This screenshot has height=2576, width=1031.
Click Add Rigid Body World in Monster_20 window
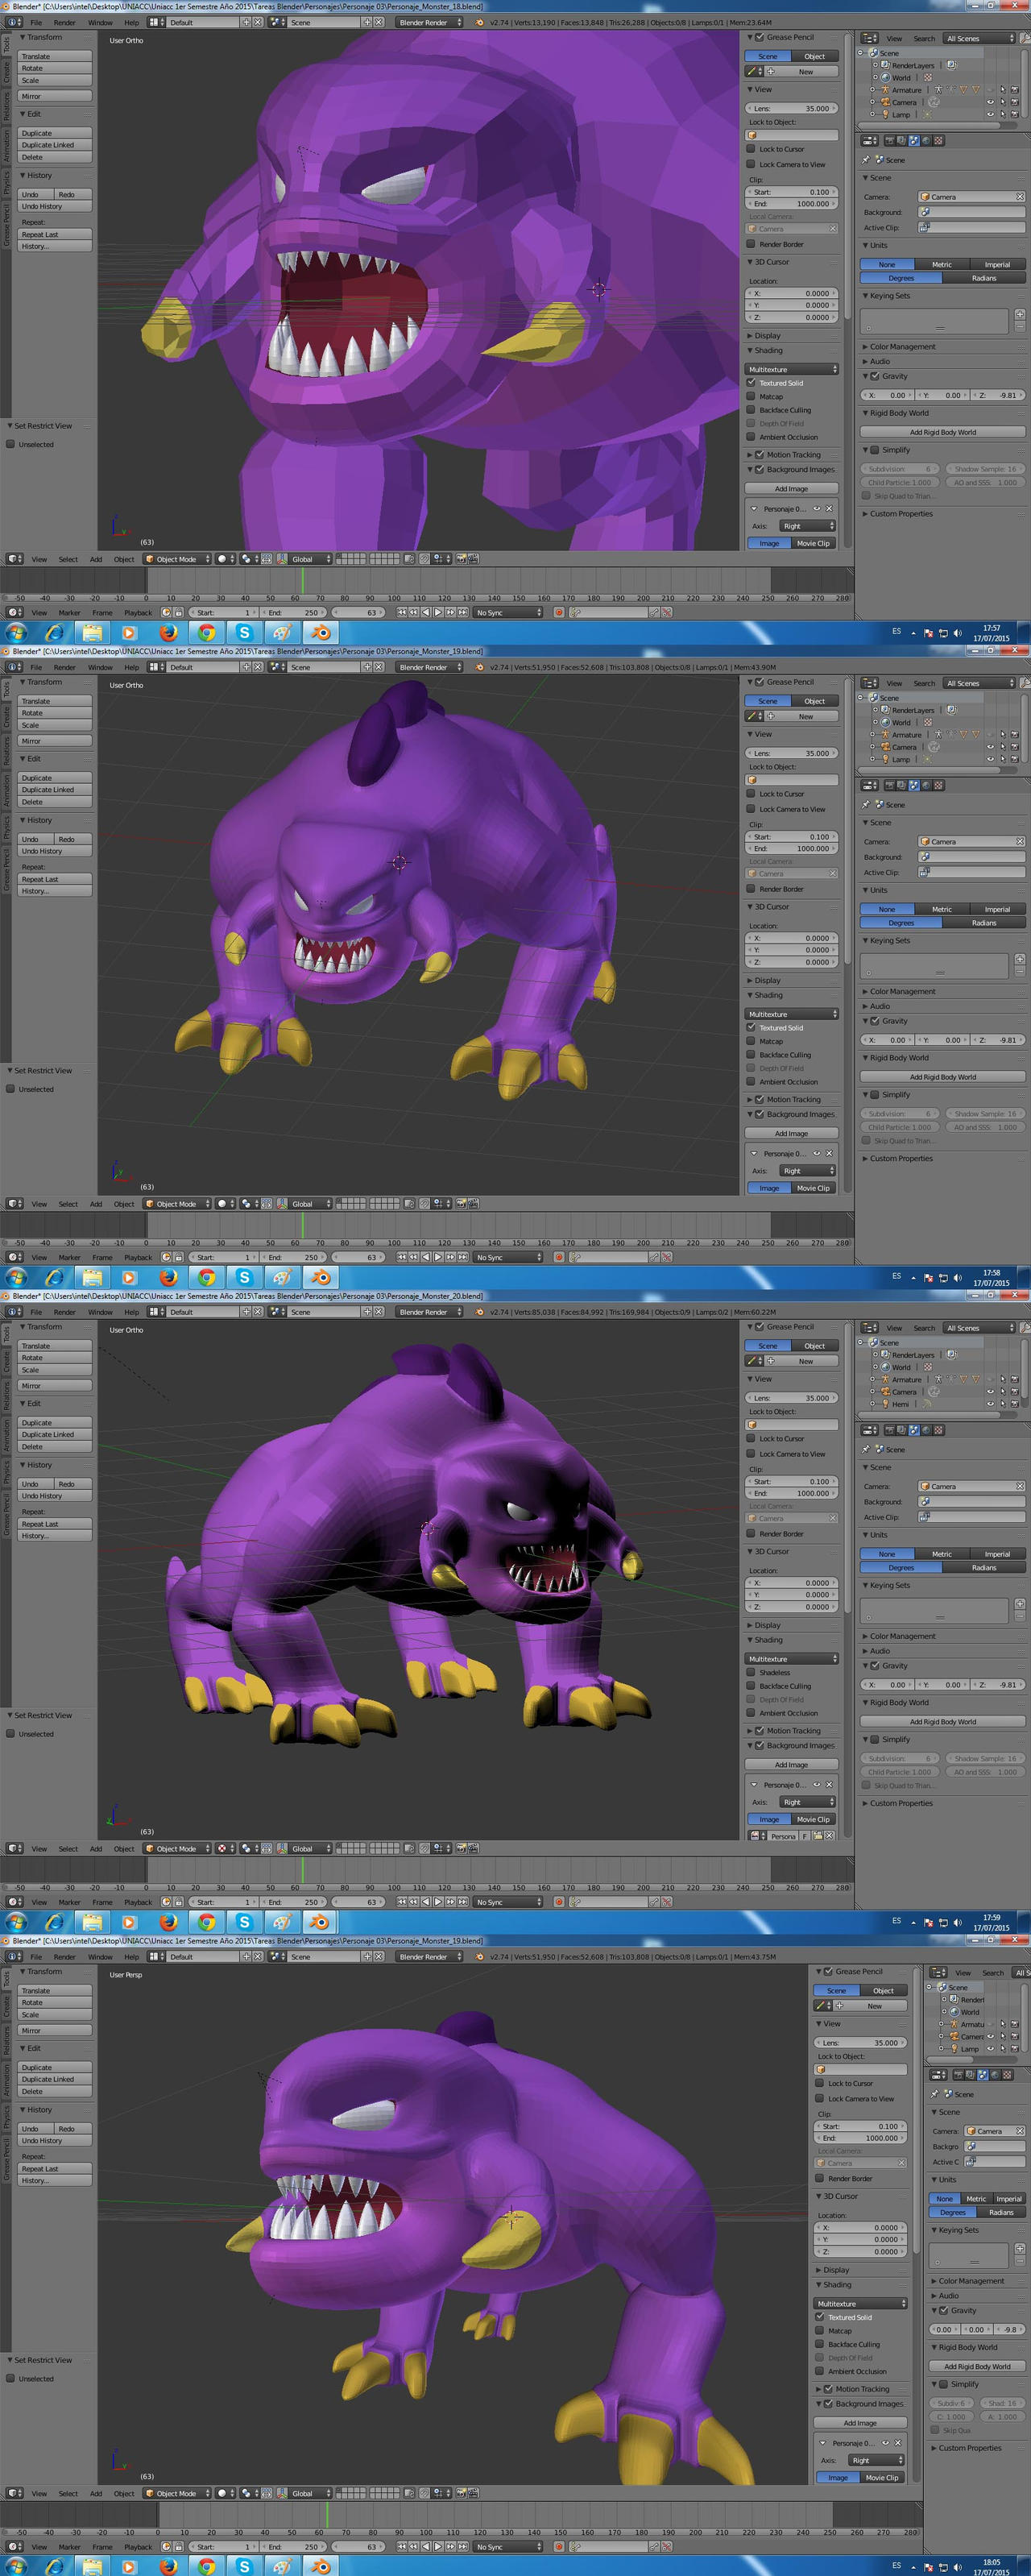point(943,1722)
